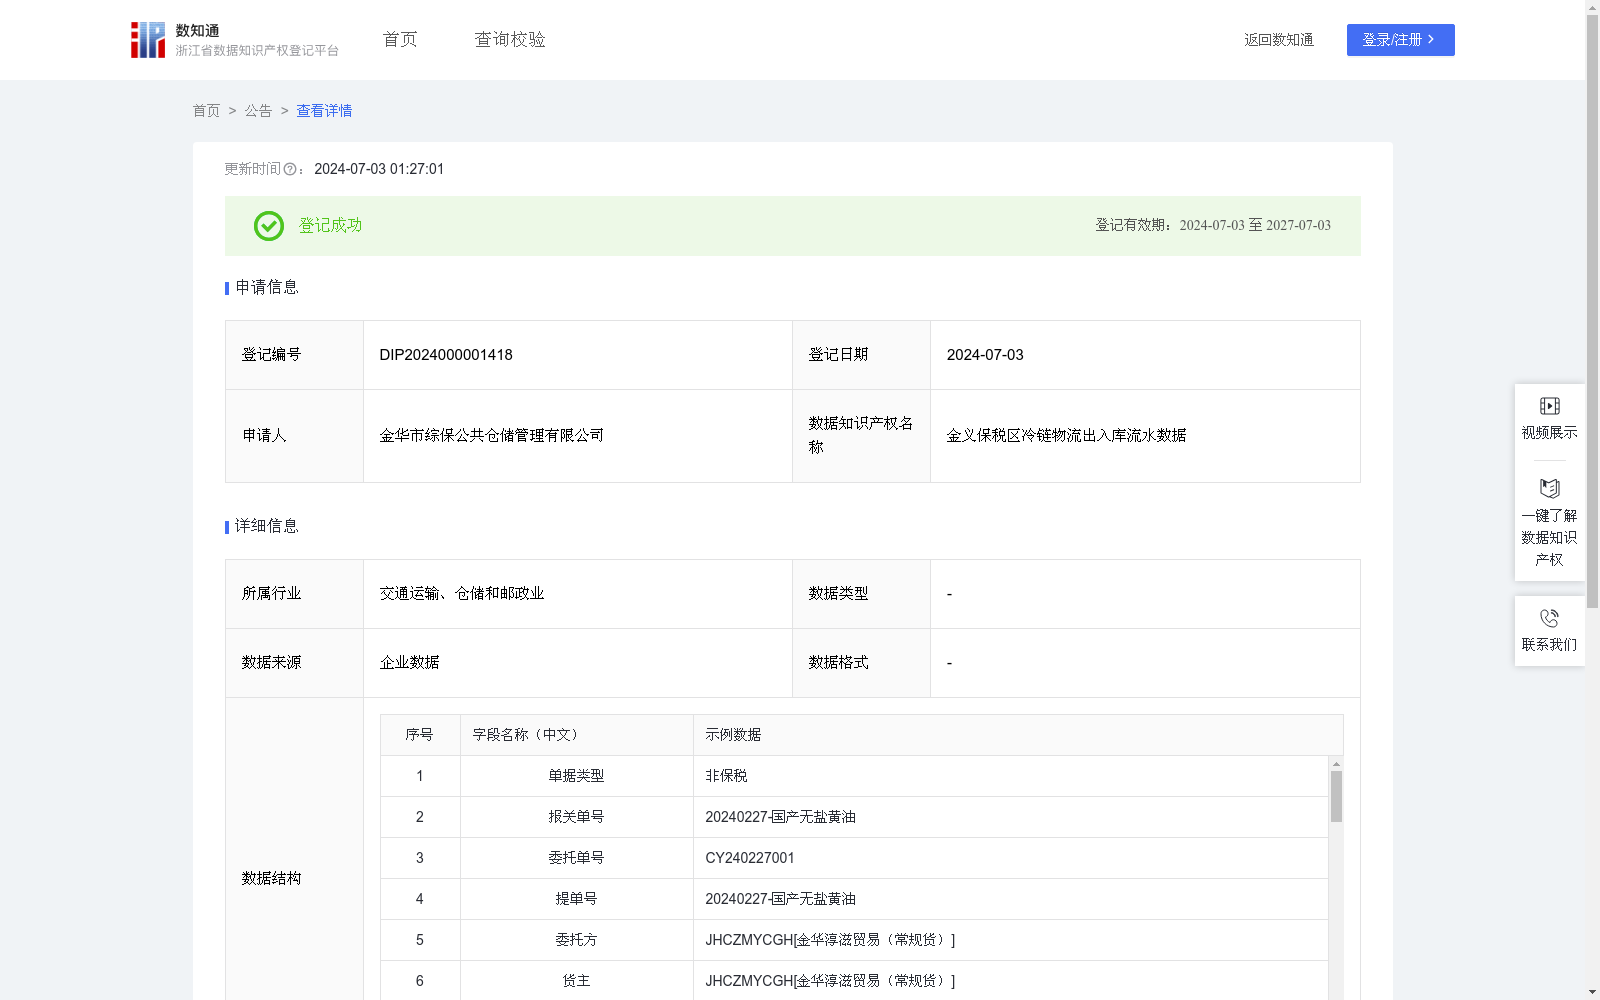Screen dimensions: 1600x1000
Task: Click the 企业数据 source value
Action: tap(410, 663)
